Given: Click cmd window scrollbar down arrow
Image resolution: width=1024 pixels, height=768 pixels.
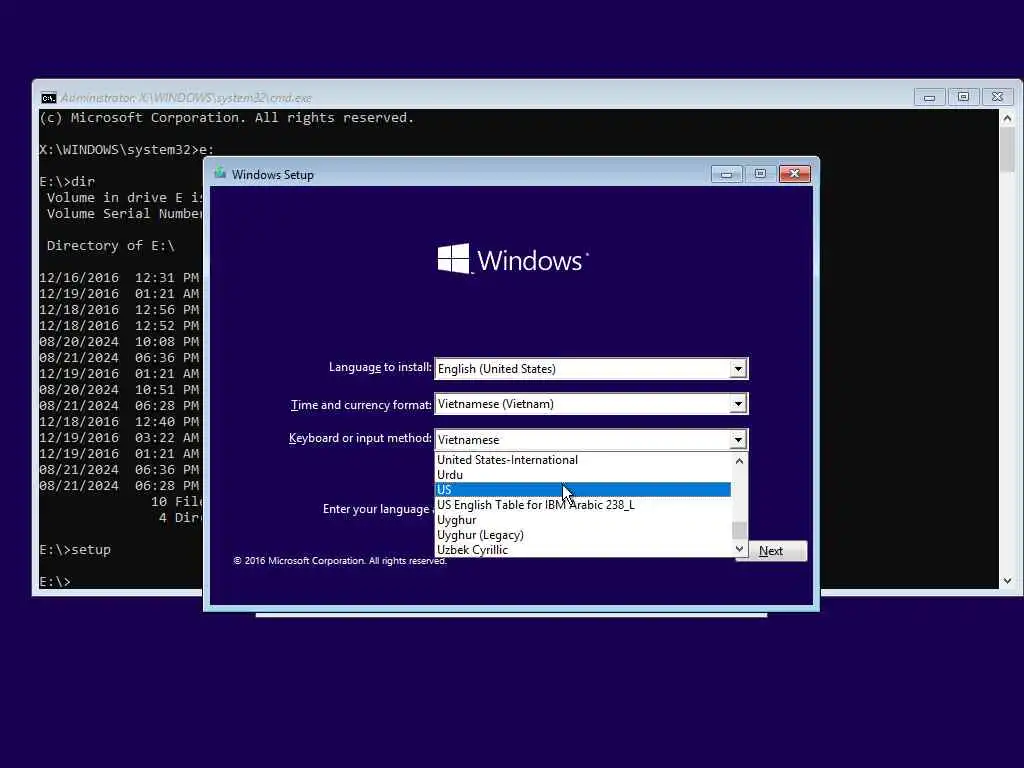Looking at the screenshot, I should 1007,581.
